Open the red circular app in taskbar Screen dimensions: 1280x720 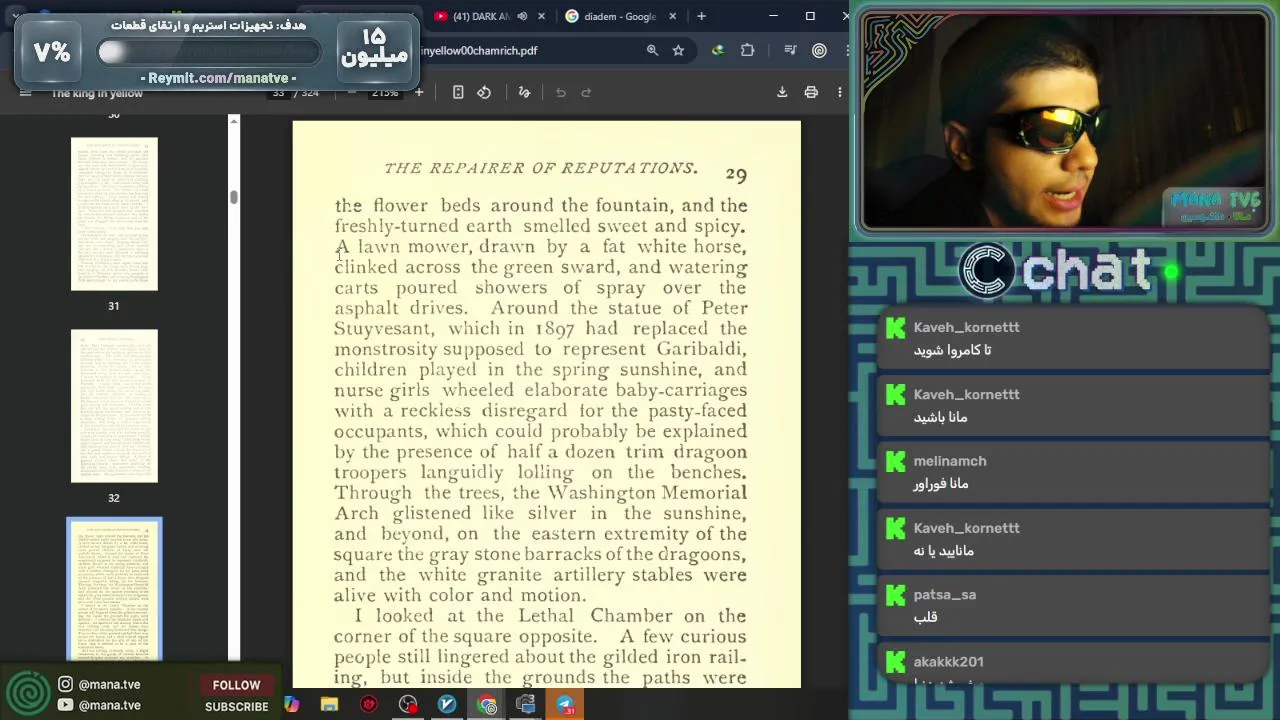[369, 705]
